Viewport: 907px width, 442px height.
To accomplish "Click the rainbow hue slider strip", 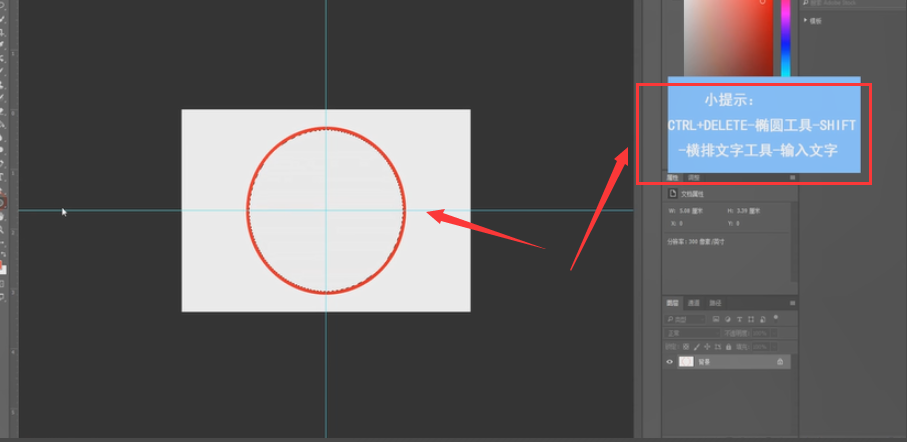I will pyautogui.click(x=786, y=38).
